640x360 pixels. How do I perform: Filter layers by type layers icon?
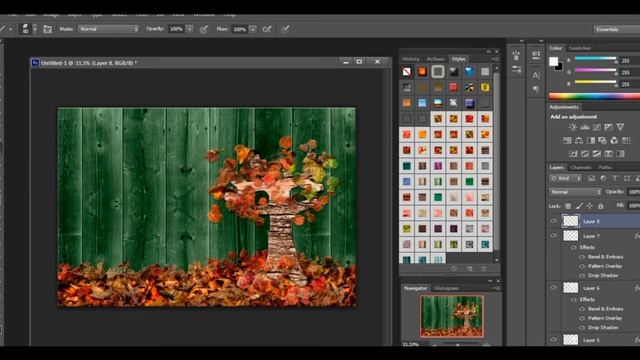pos(615,178)
